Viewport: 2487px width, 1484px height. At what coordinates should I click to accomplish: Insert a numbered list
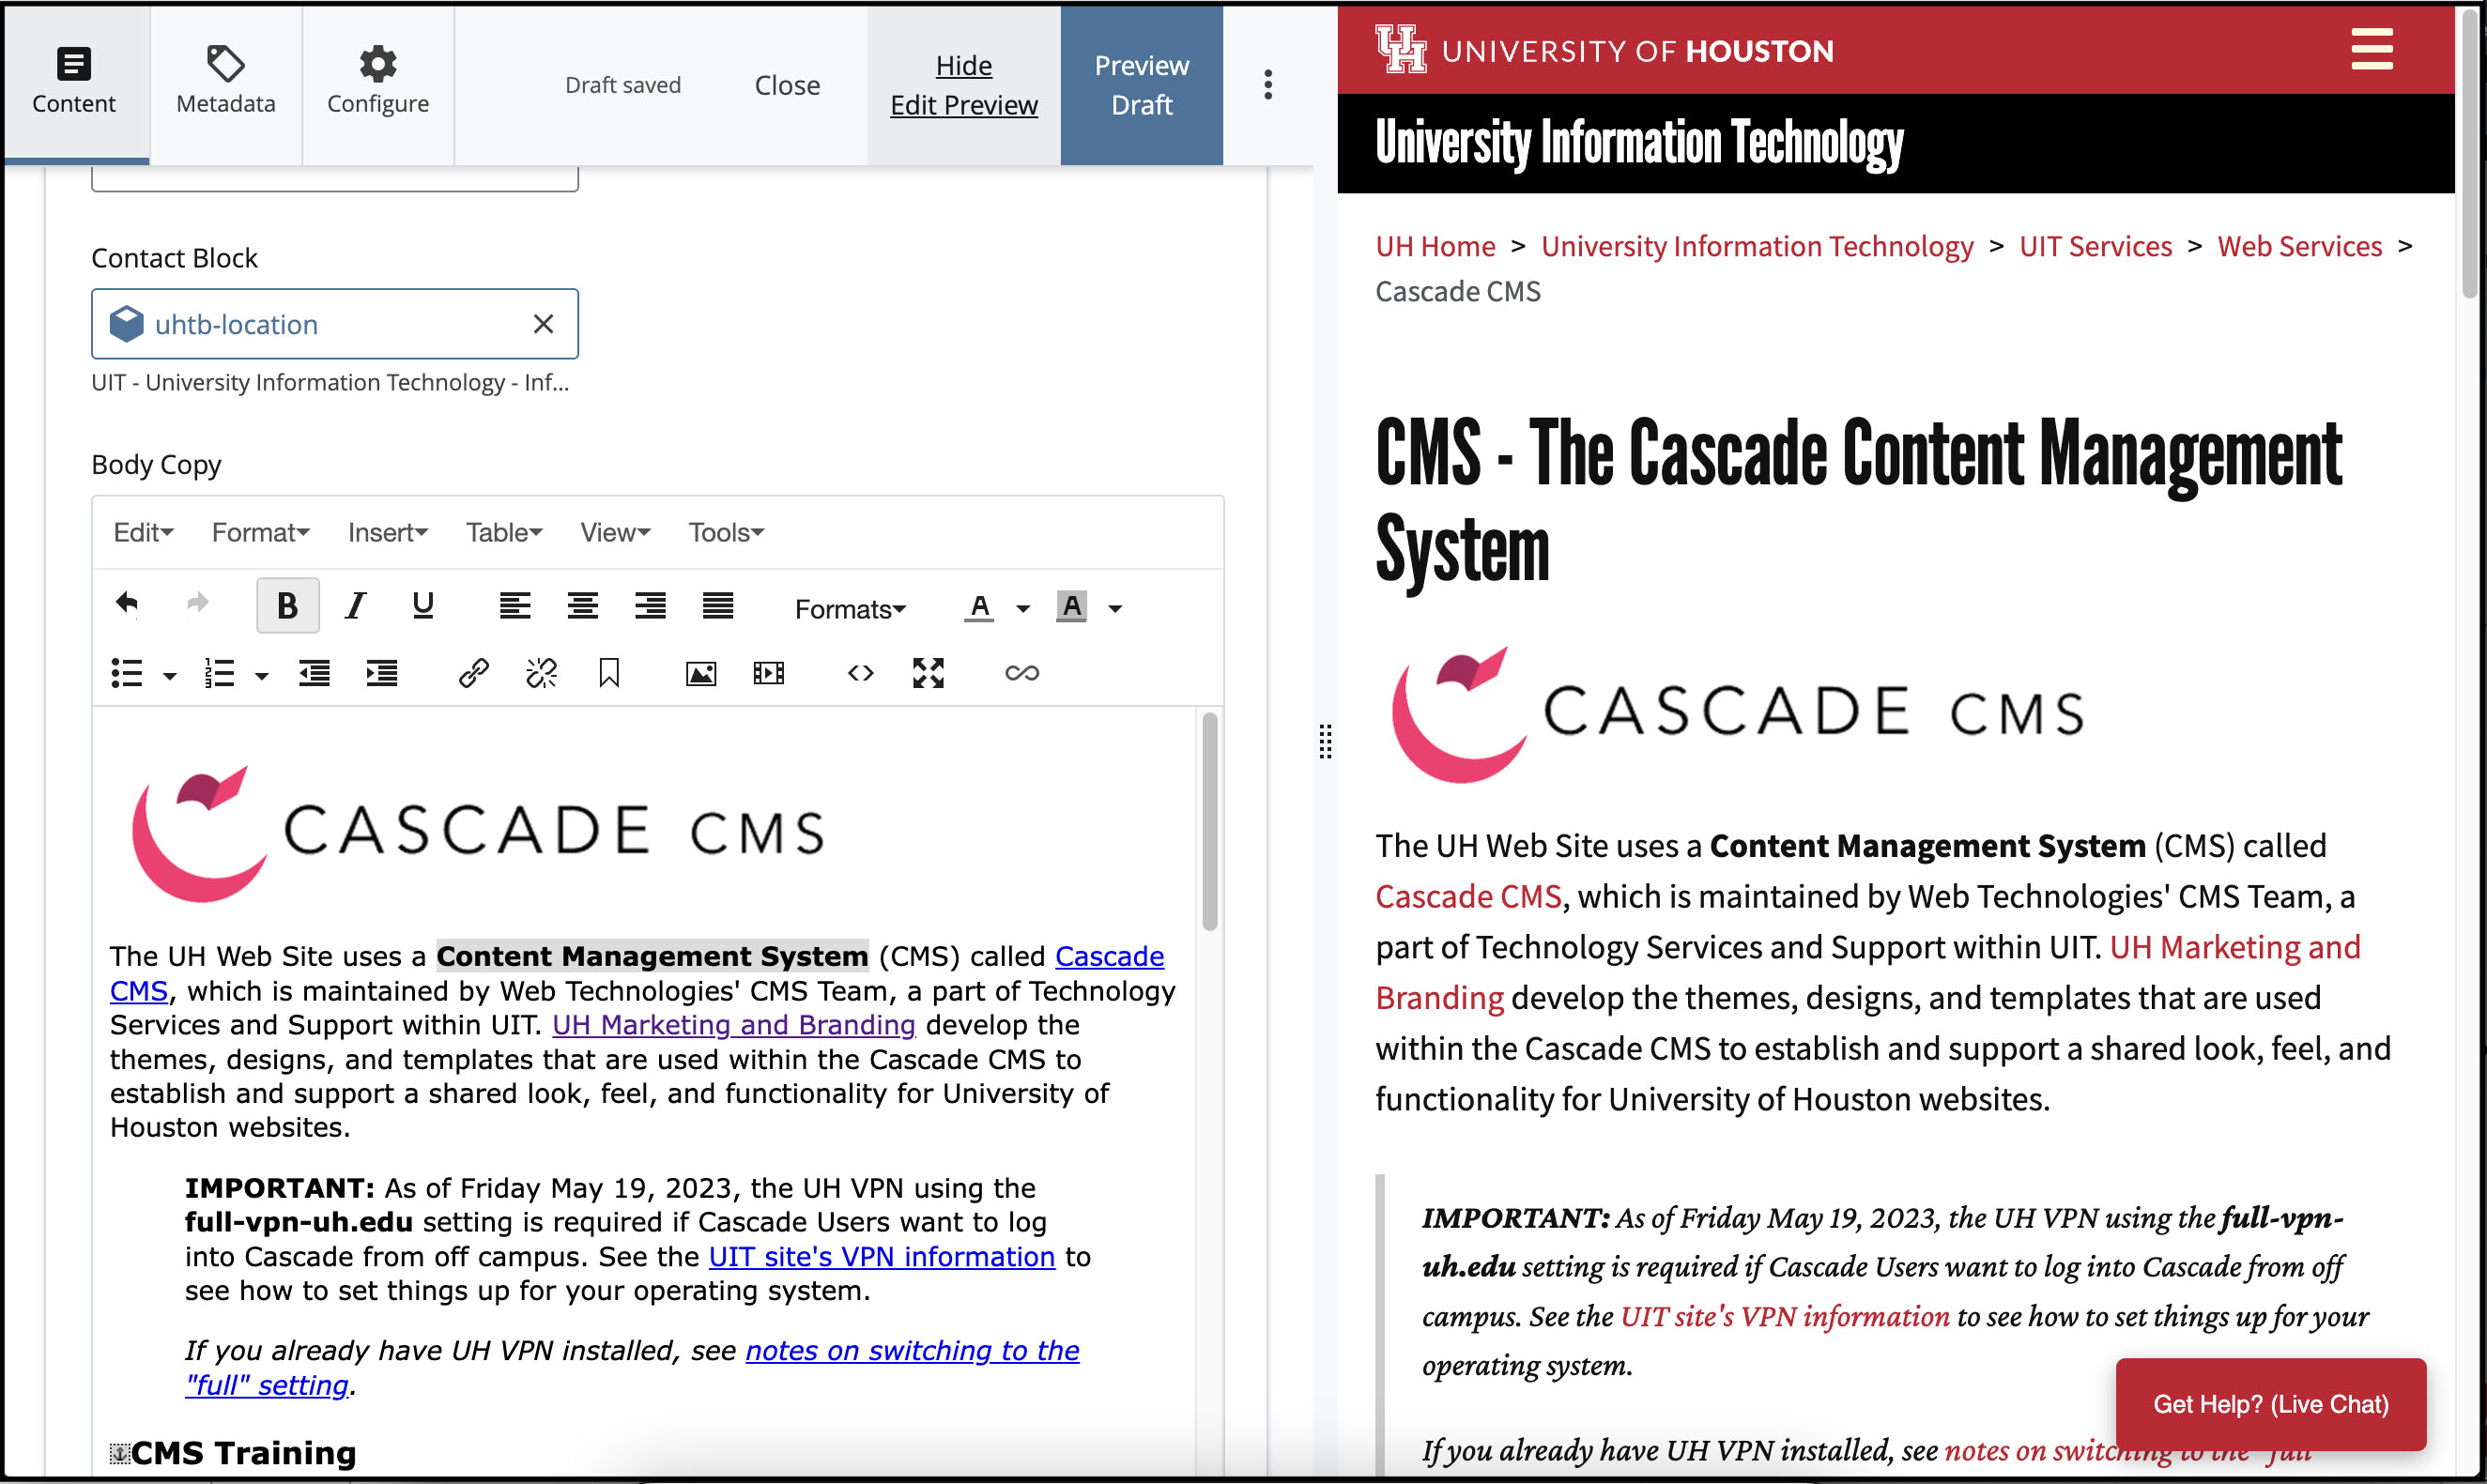click(219, 673)
